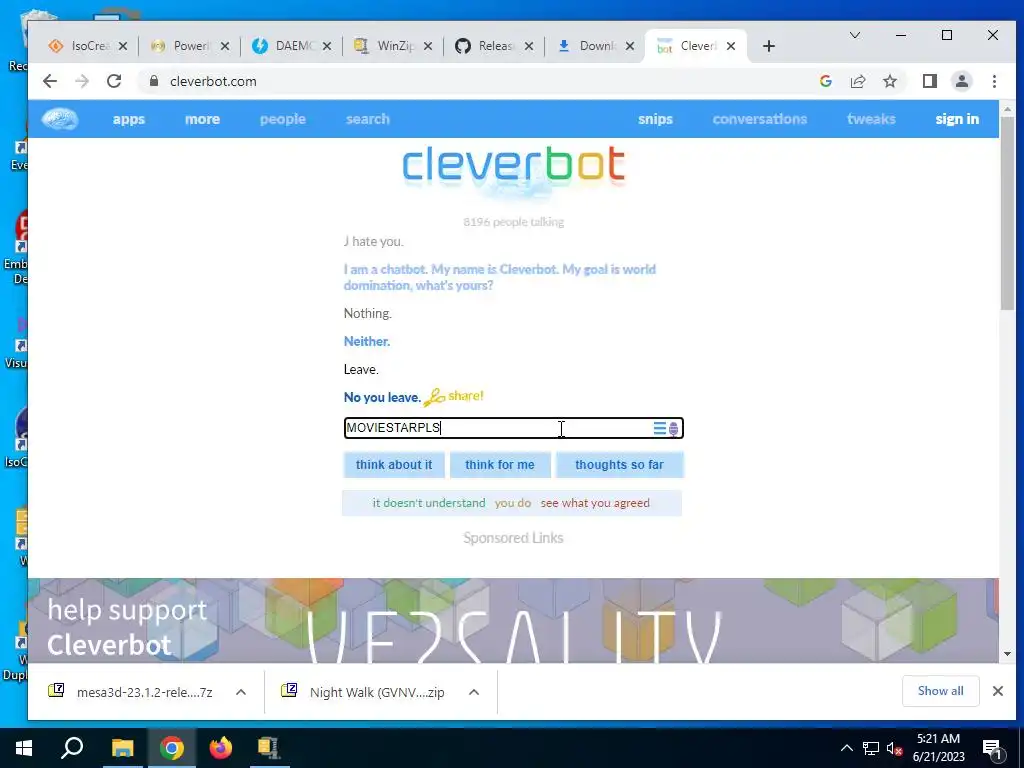The height and width of the screenshot is (768, 1024).
Task: Open the Chrome profile avatar icon
Action: click(x=962, y=81)
